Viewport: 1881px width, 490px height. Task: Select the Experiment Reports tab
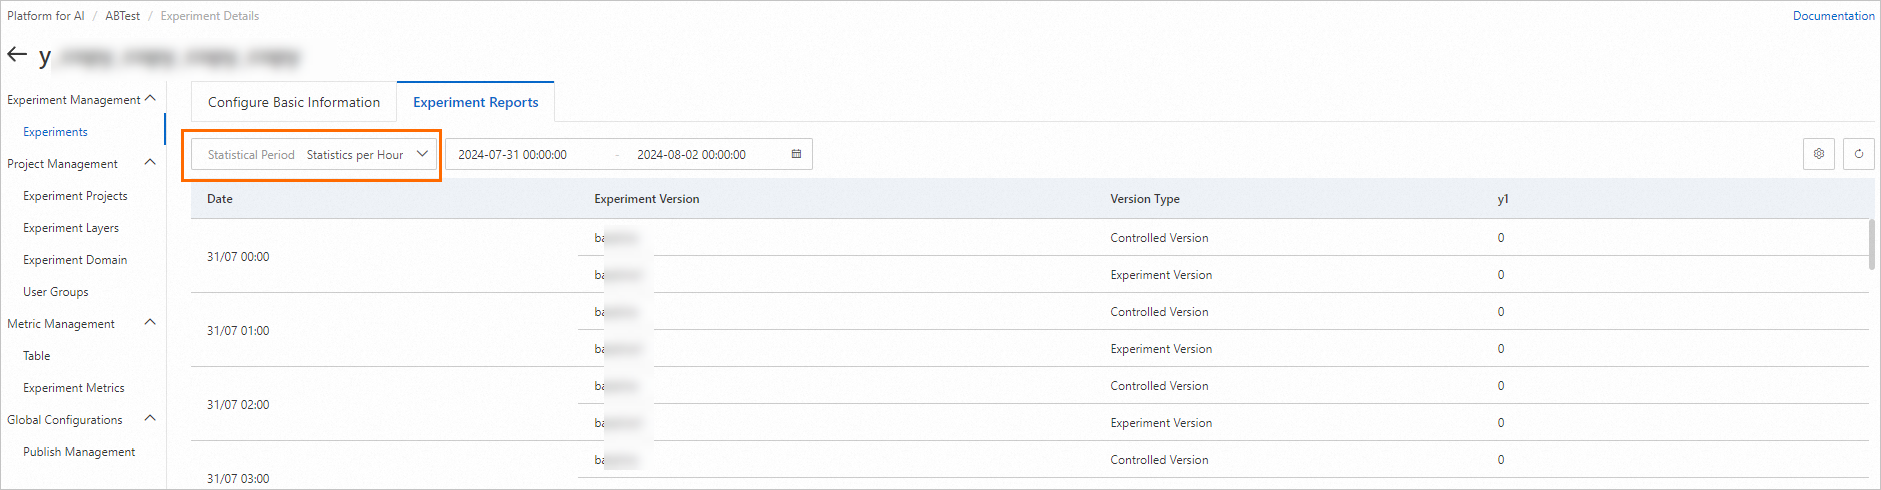pyautogui.click(x=475, y=102)
